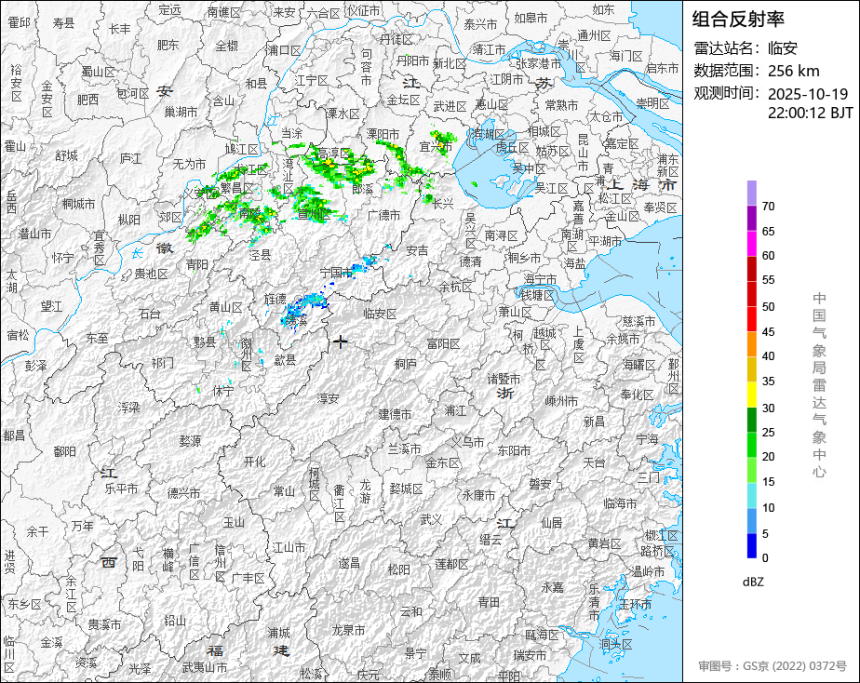Click the radar station cross marker
This screenshot has width=860, height=683.
[341, 342]
